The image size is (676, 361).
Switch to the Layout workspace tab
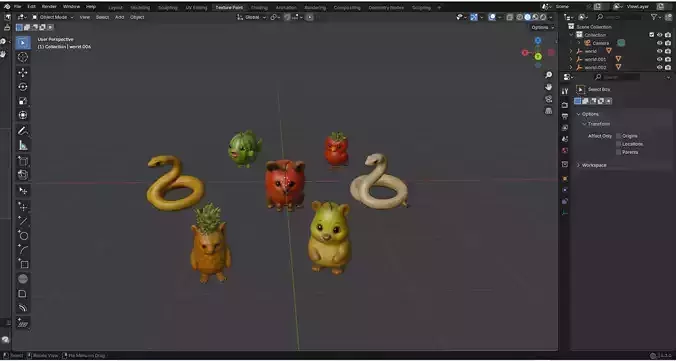click(115, 8)
